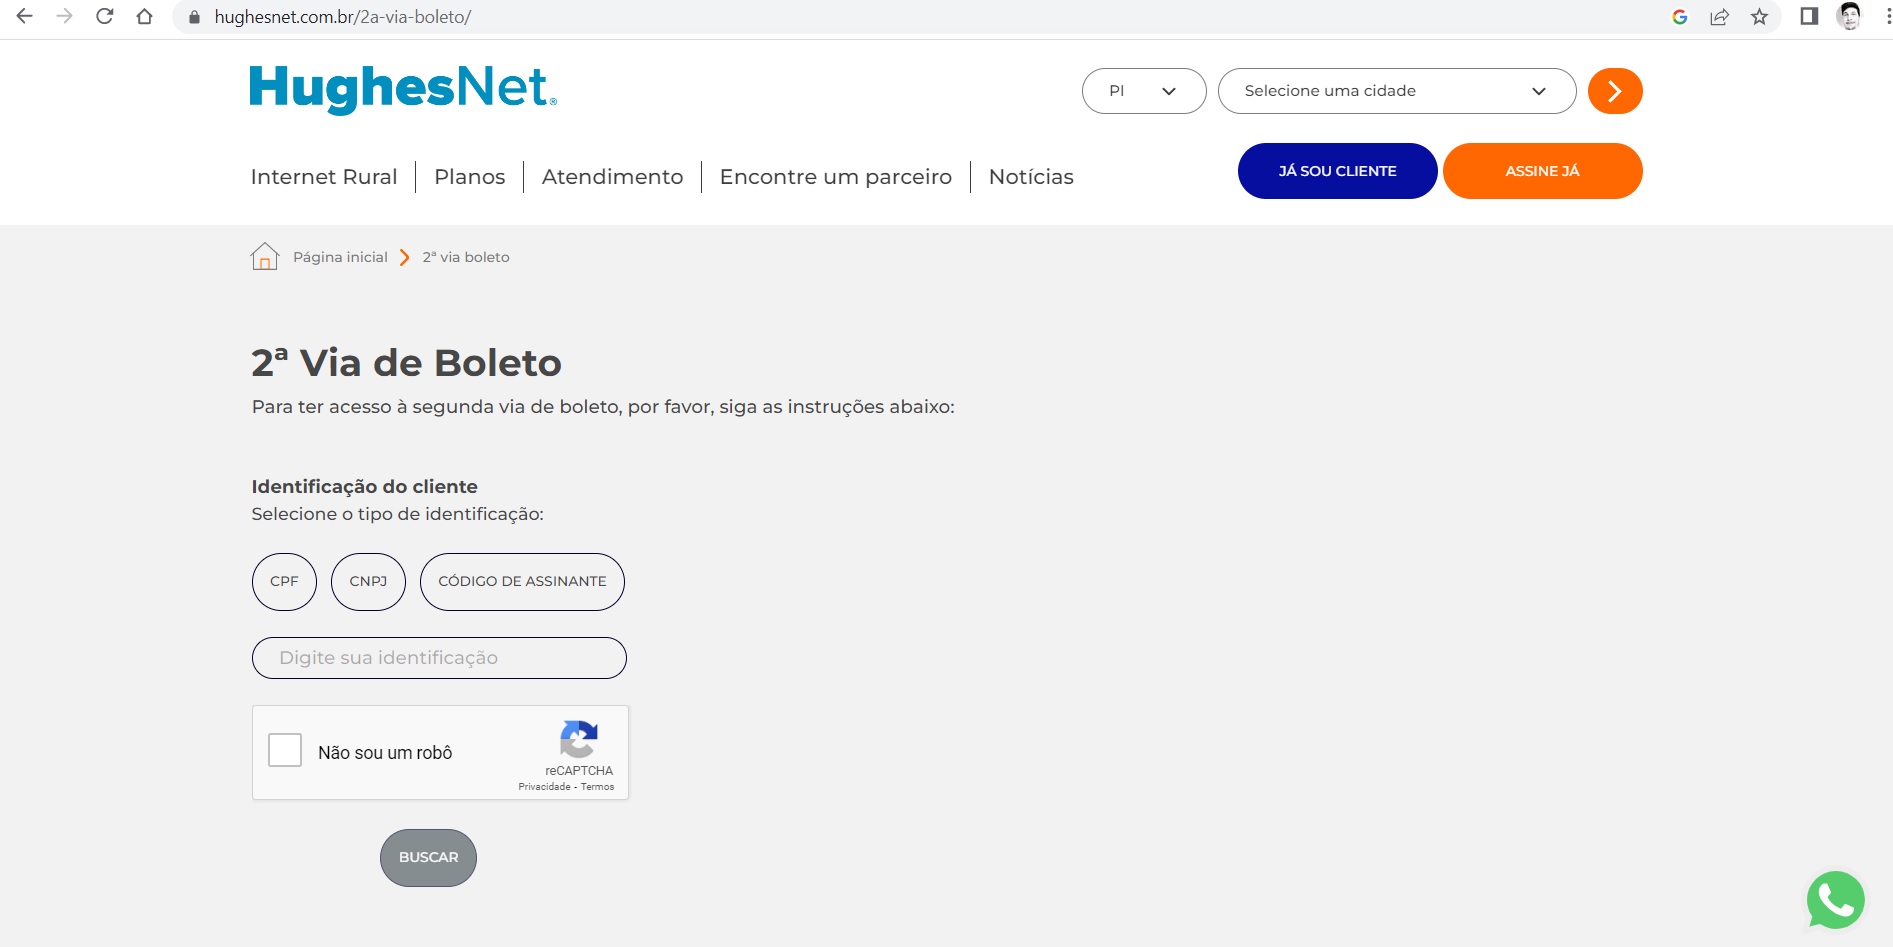Click the HughesNet logo

coord(403,88)
